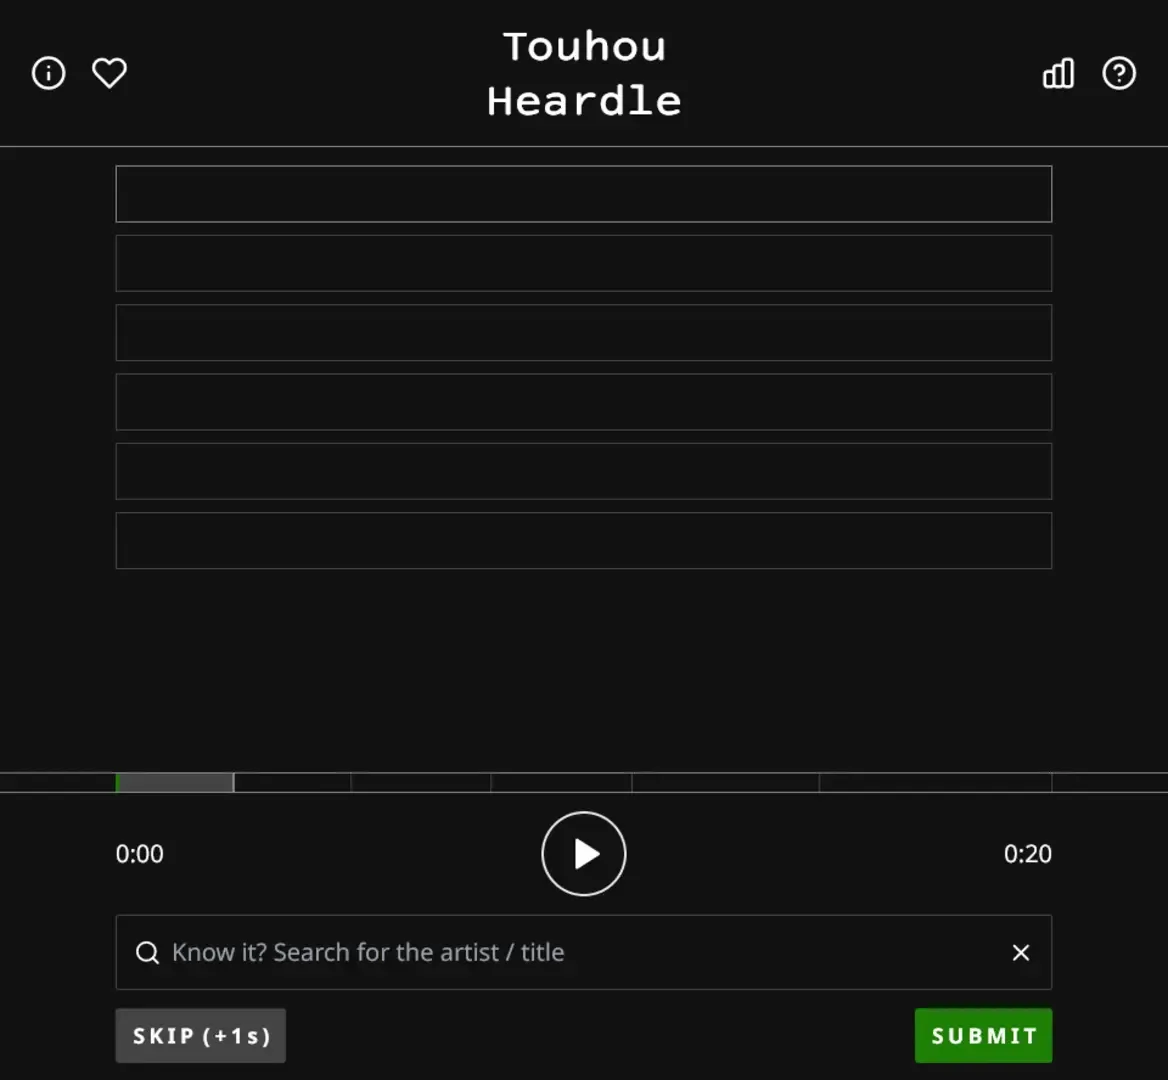1168x1080 pixels.
Task: Clear the search with the X icon
Action: click(x=1021, y=953)
